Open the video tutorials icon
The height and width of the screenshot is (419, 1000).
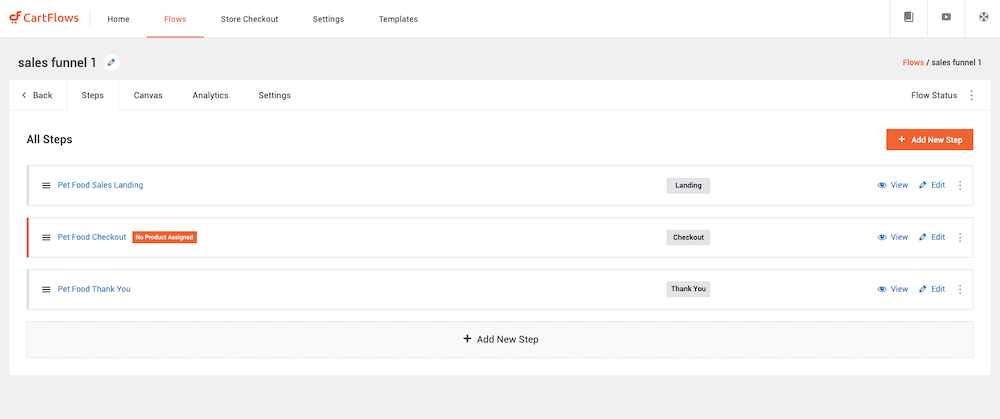[x=946, y=18]
